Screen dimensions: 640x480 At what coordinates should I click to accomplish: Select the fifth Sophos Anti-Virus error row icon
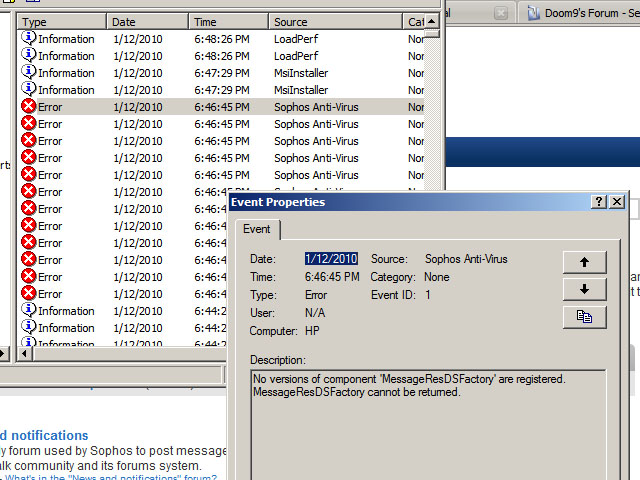point(29,174)
